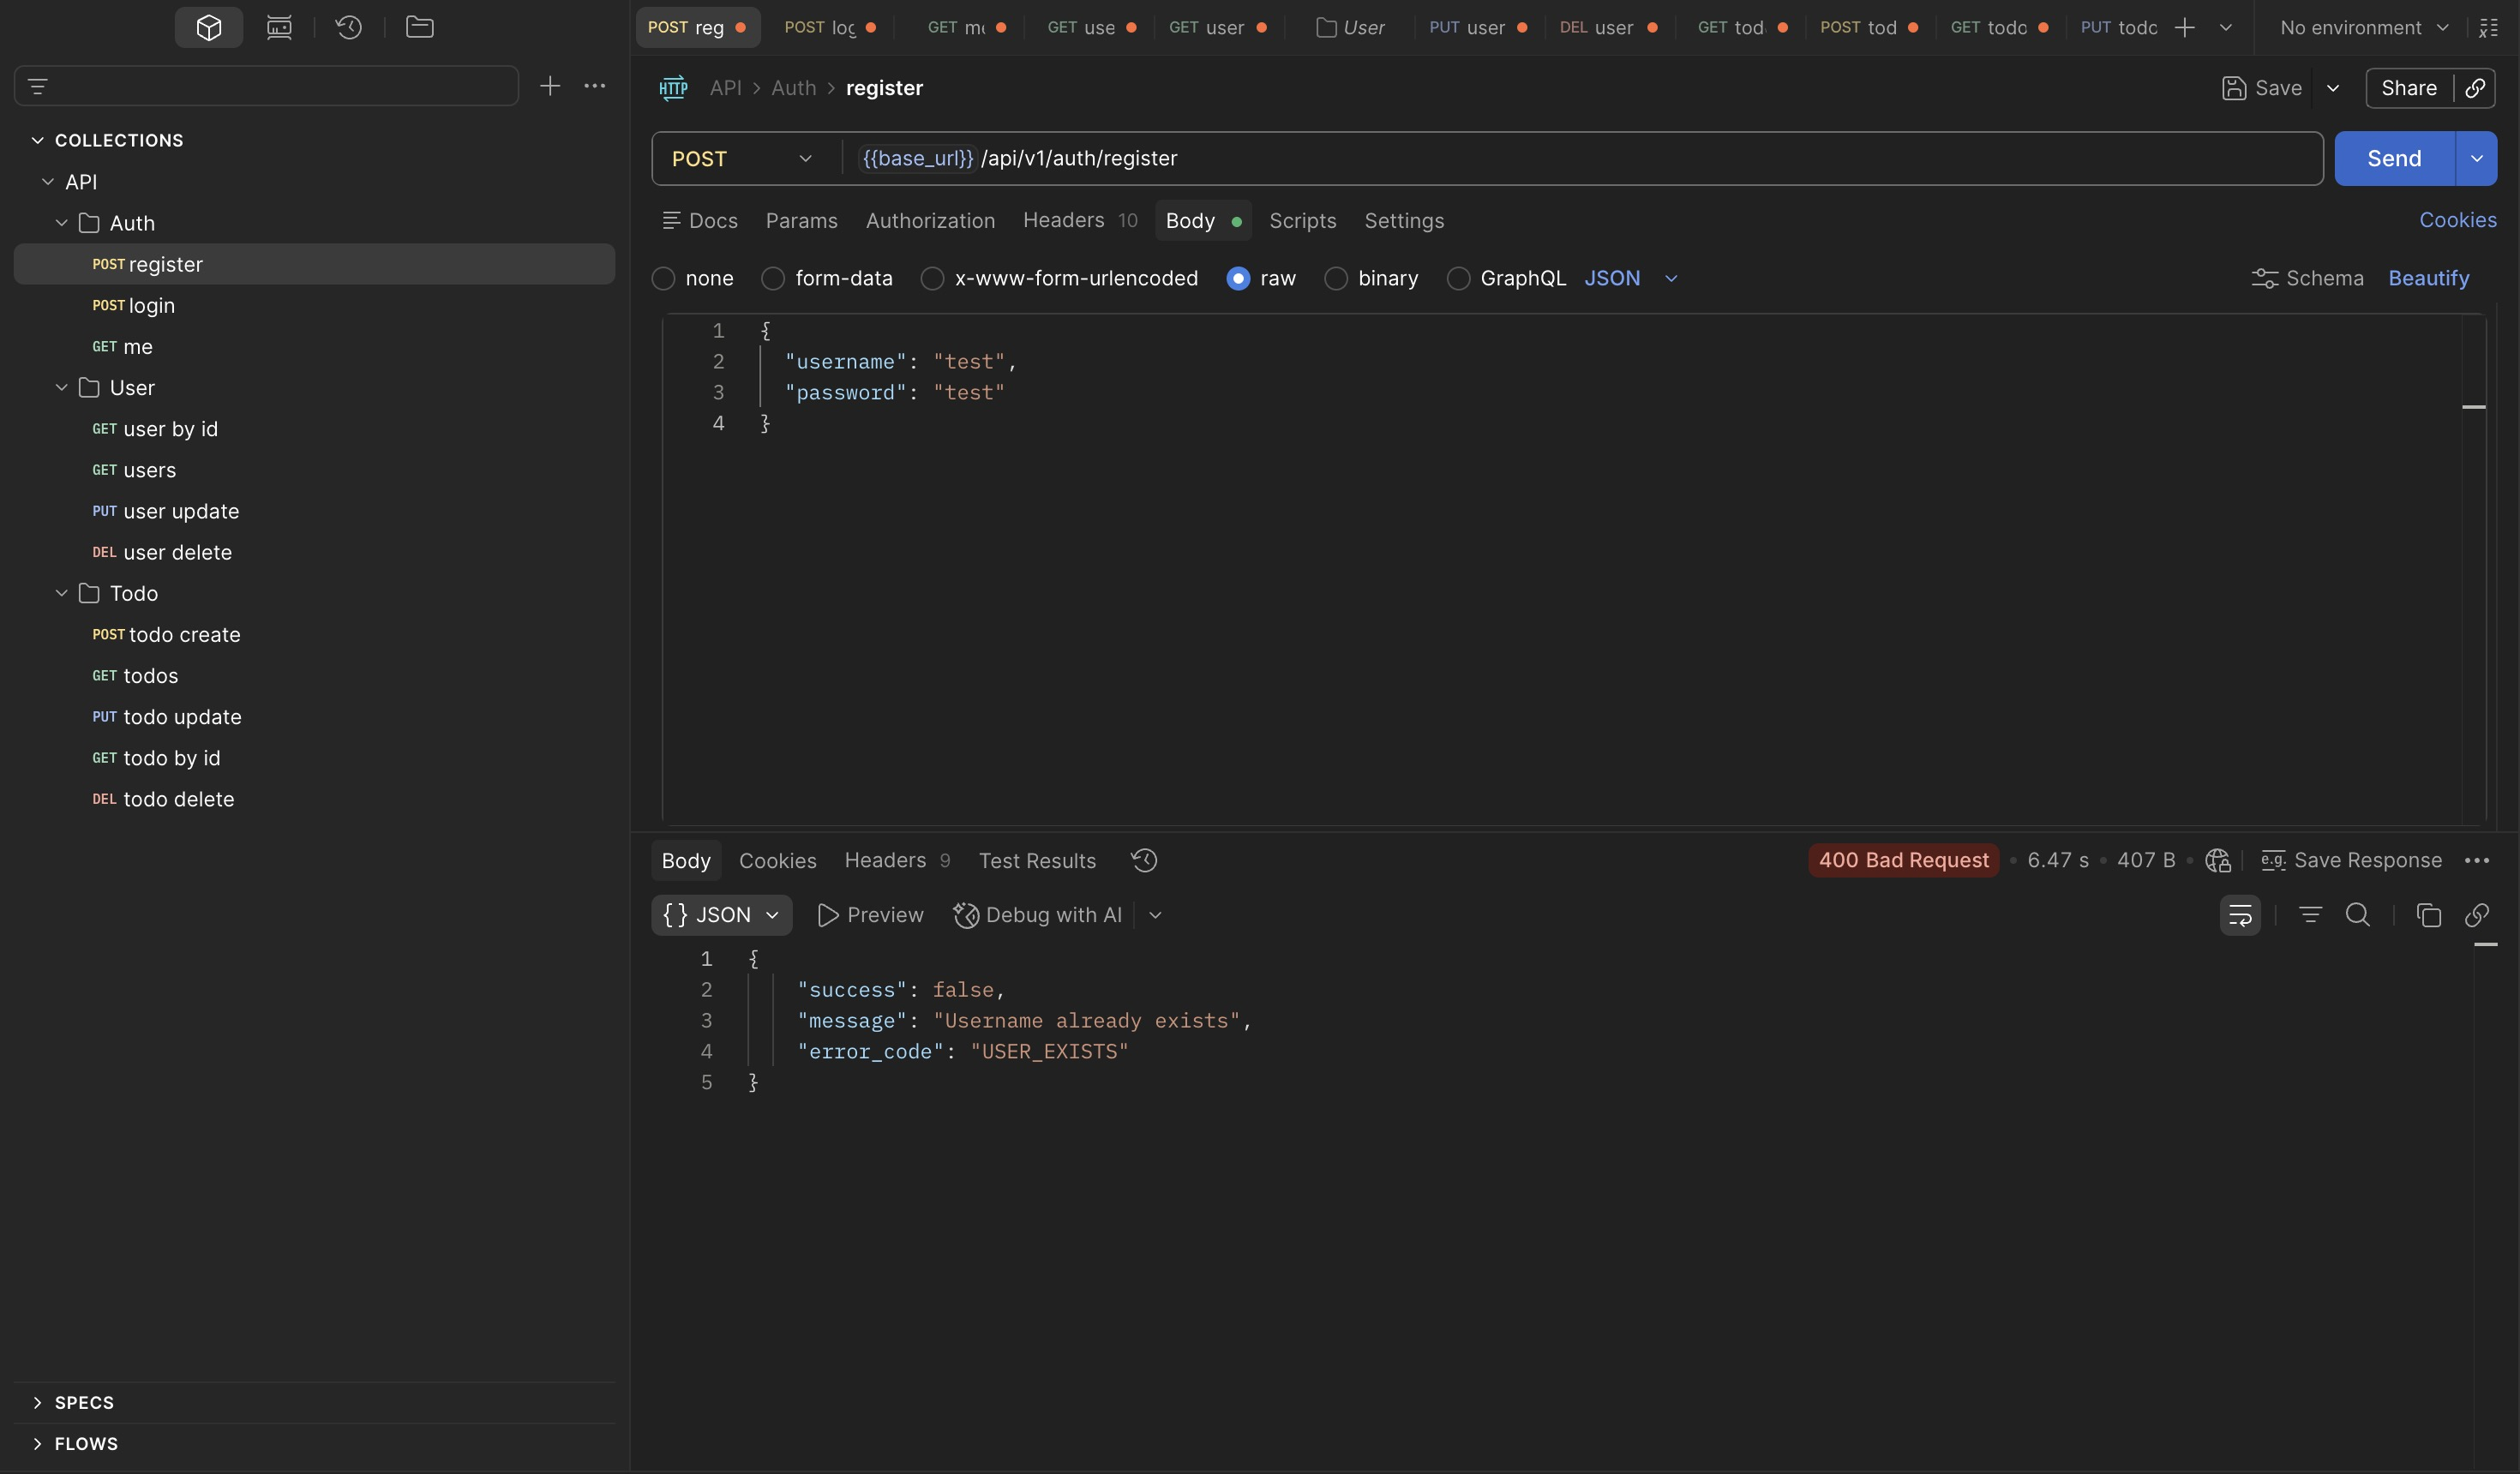Open the todo create request

click(184, 634)
